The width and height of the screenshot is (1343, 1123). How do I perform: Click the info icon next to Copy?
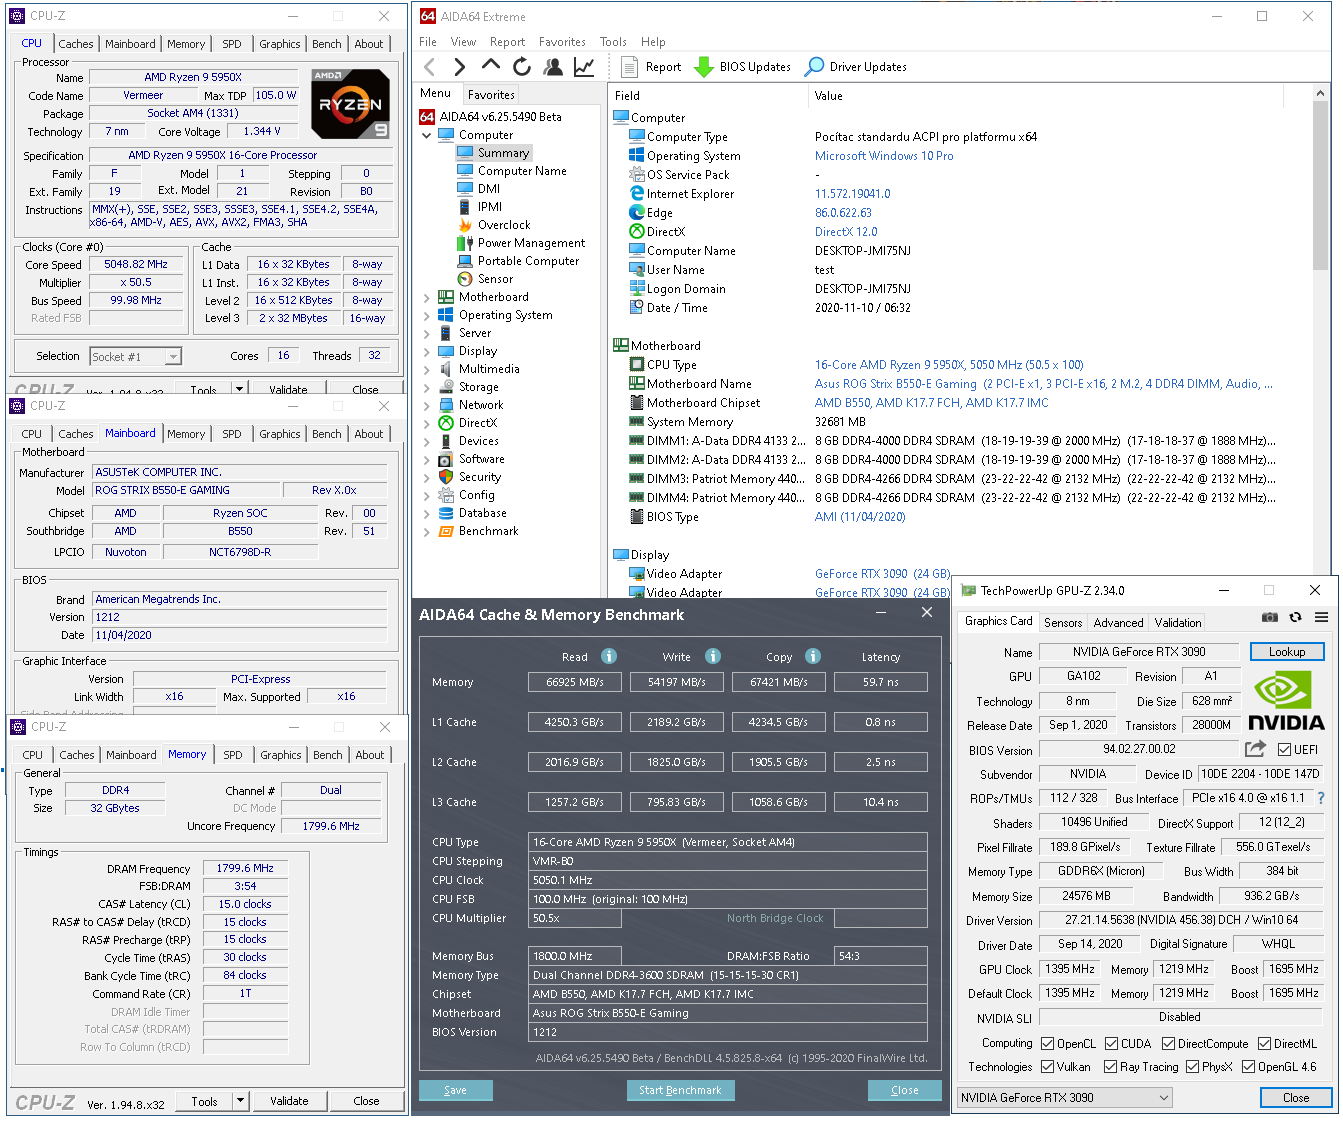click(x=813, y=656)
